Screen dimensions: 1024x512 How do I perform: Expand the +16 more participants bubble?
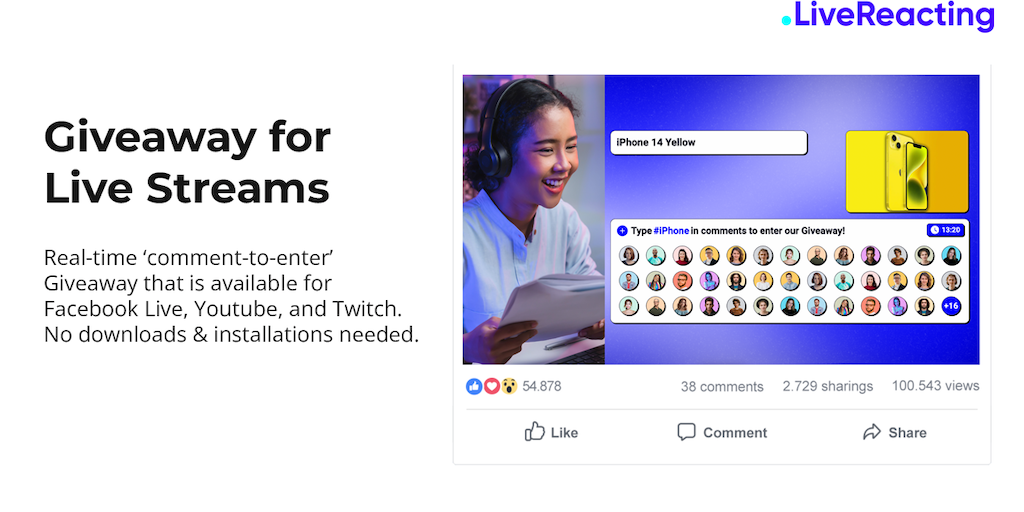(x=951, y=306)
